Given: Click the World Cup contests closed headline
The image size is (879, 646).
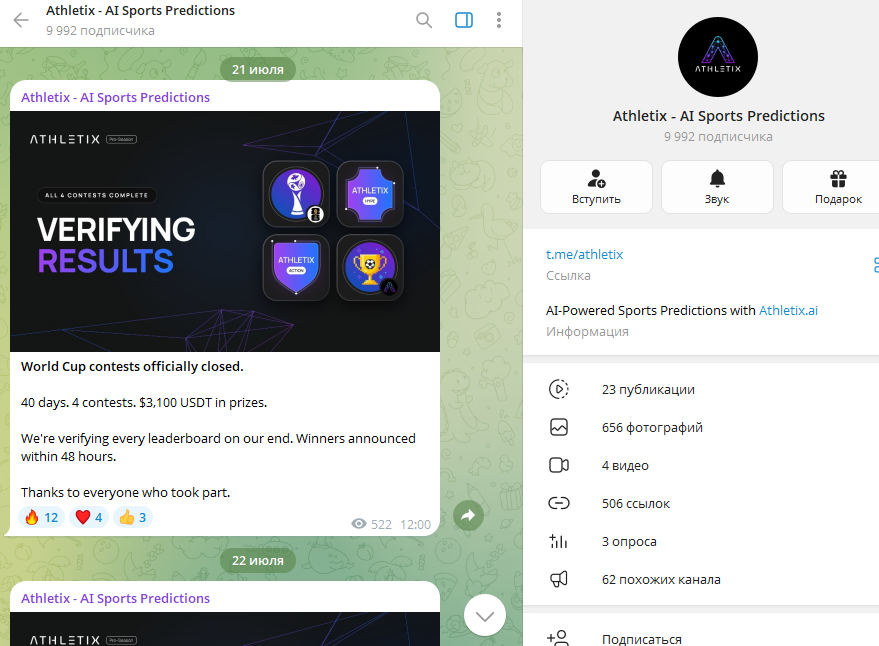Looking at the screenshot, I should [x=132, y=367].
